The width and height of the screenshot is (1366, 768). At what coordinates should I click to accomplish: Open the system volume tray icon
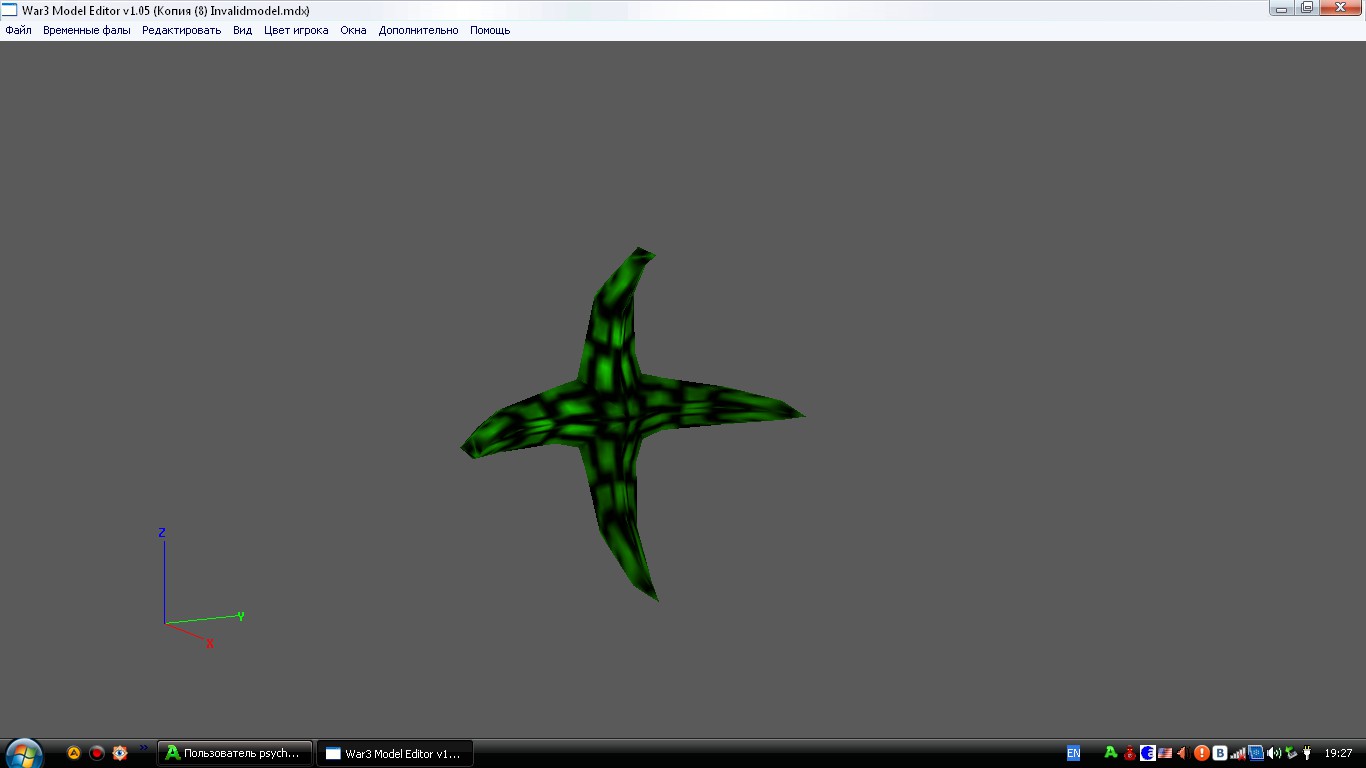[1274, 753]
